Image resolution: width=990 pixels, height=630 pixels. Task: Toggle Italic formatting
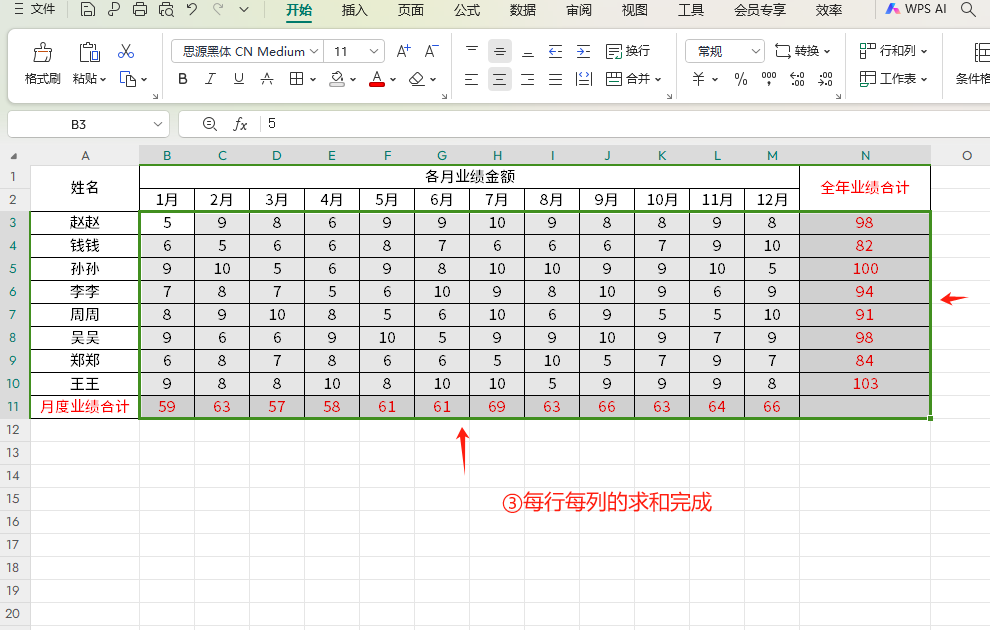point(210,79)
